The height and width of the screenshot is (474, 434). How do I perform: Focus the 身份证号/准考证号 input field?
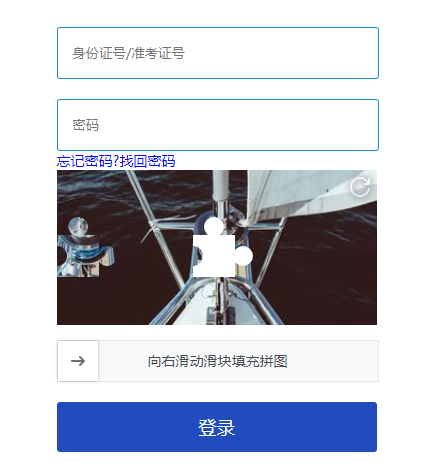[x=218, y=53]
